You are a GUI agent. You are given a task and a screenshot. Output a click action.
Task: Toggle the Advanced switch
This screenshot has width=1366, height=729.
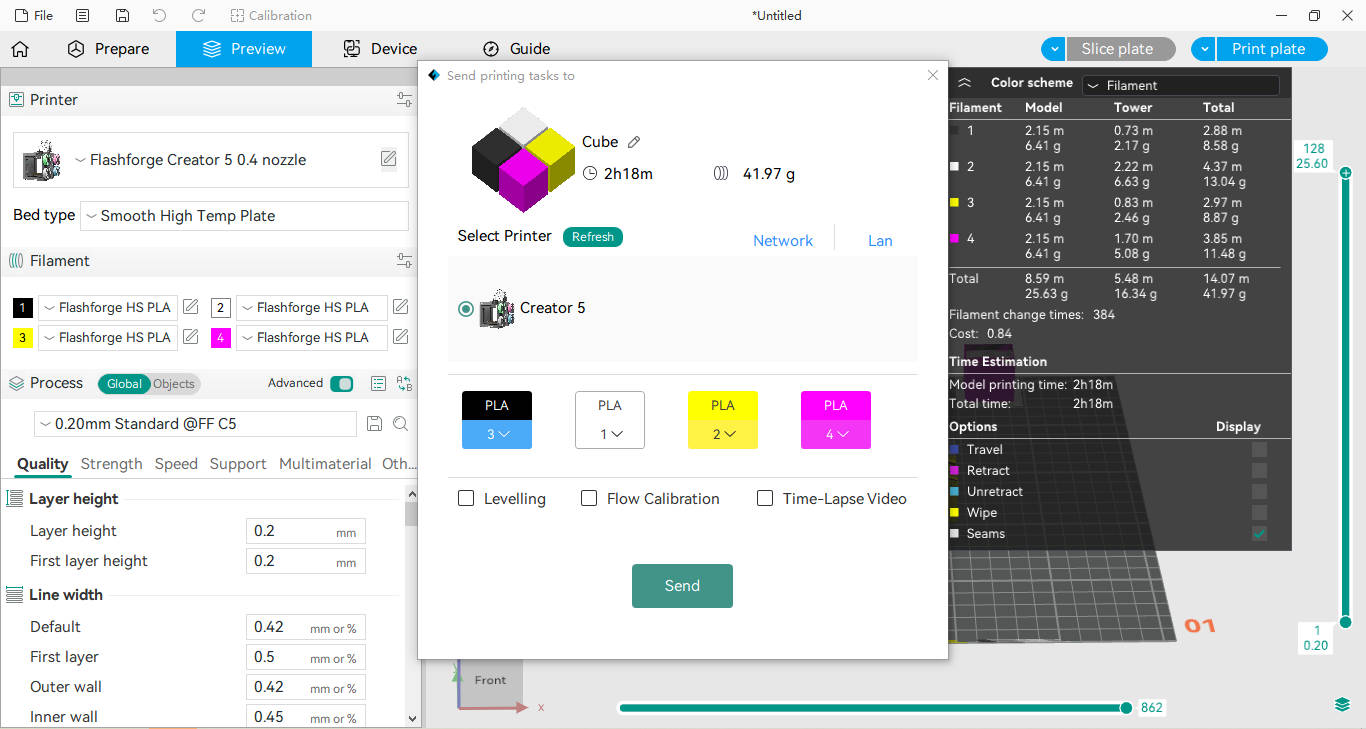[342, 384]
